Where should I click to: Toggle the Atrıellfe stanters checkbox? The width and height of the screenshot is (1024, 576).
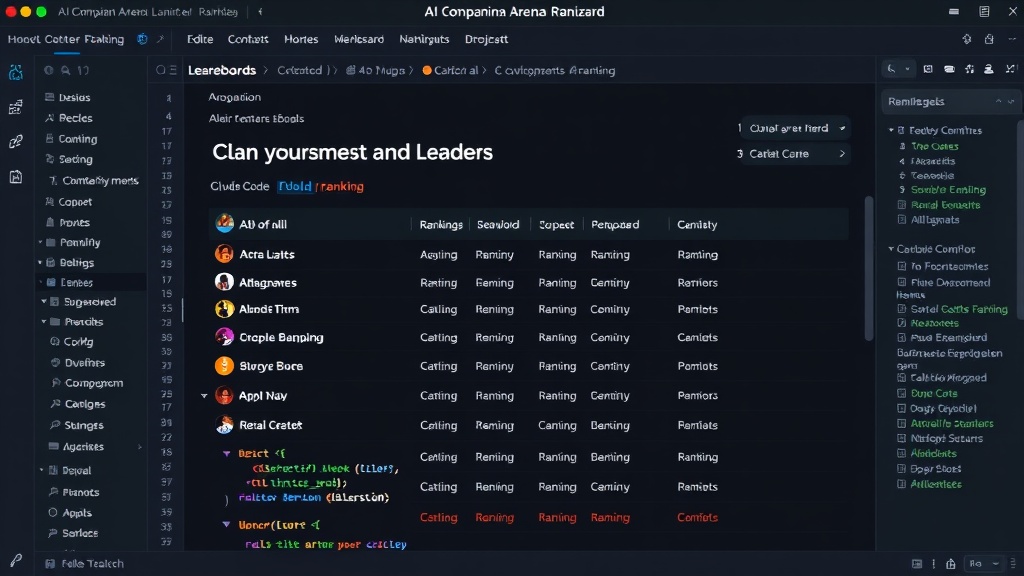(x=902, y=424)
